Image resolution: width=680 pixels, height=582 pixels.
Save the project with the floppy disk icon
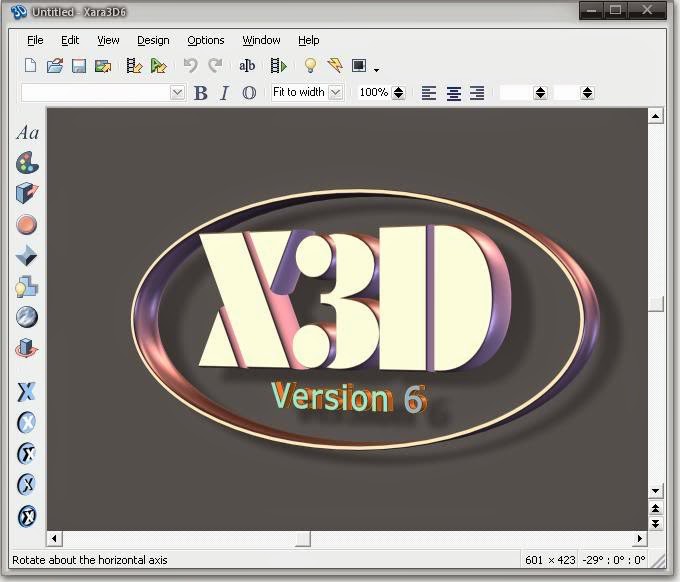(78, 66)
